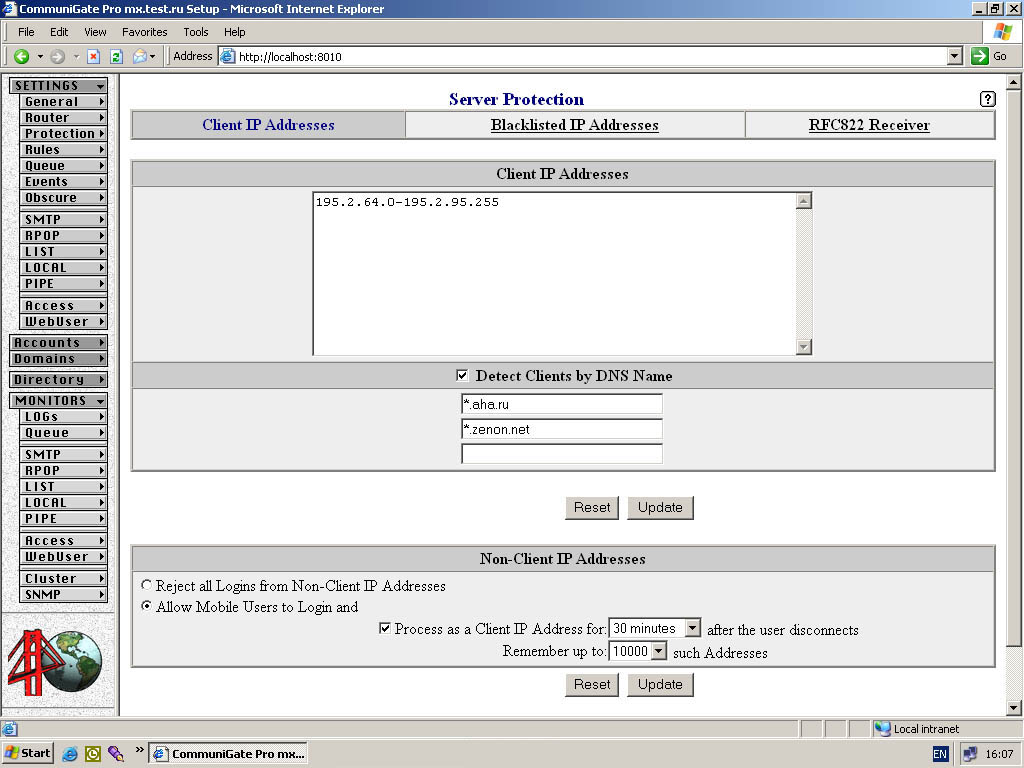Click the Stop loading icon

coord(93,57)
